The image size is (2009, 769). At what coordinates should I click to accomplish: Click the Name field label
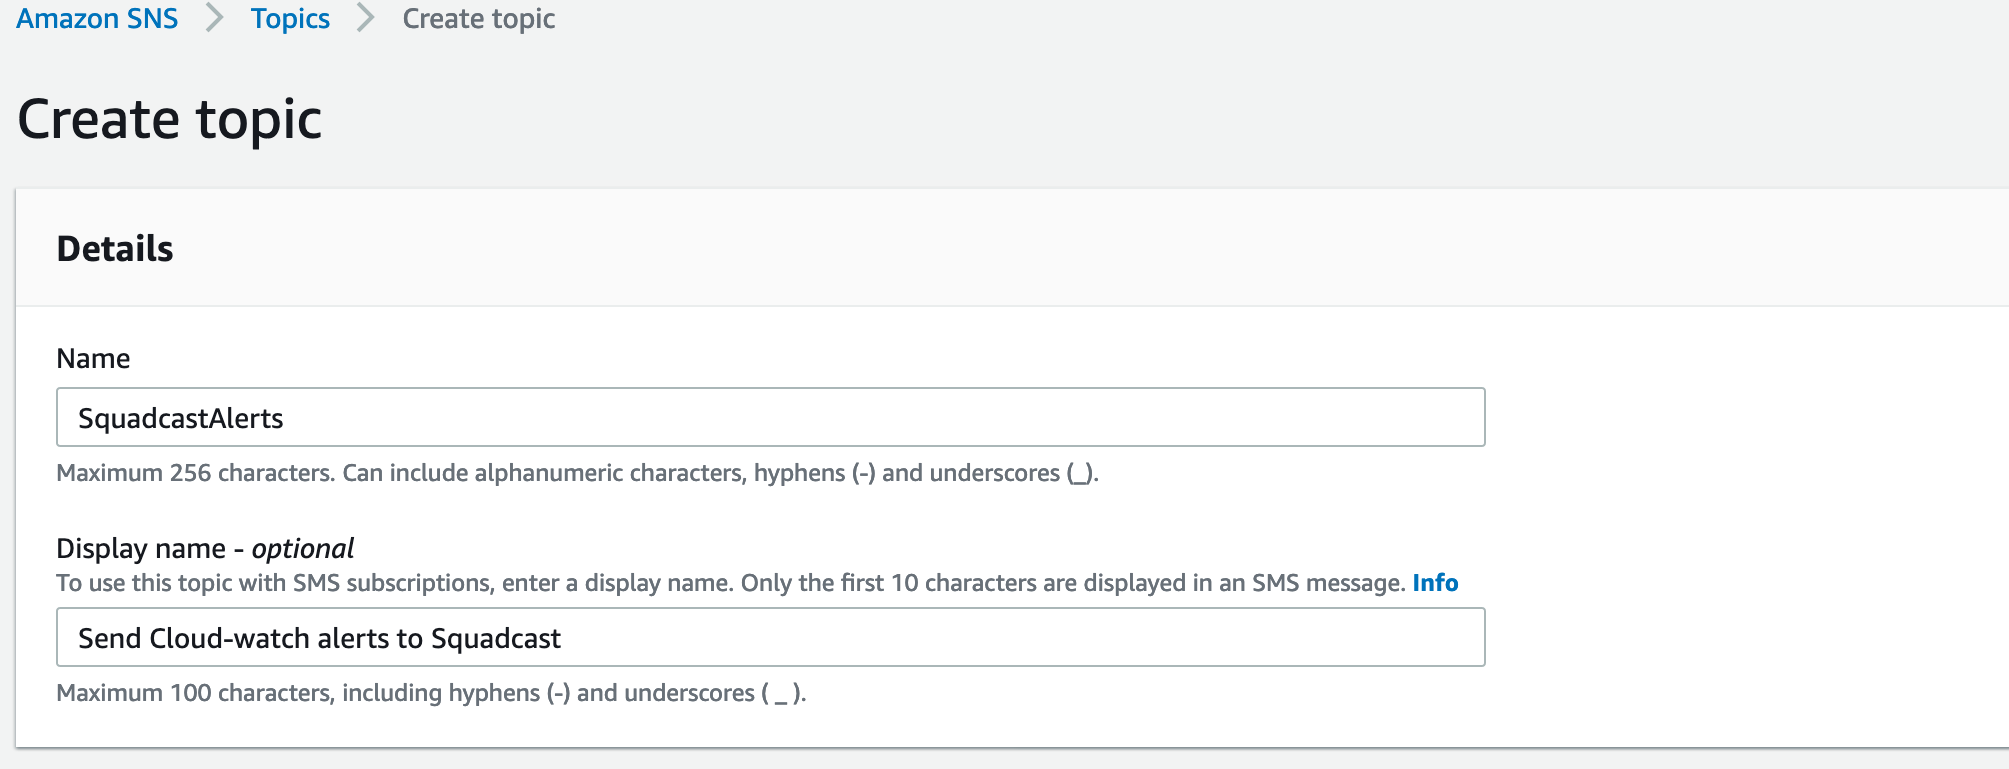click(93, 358)
